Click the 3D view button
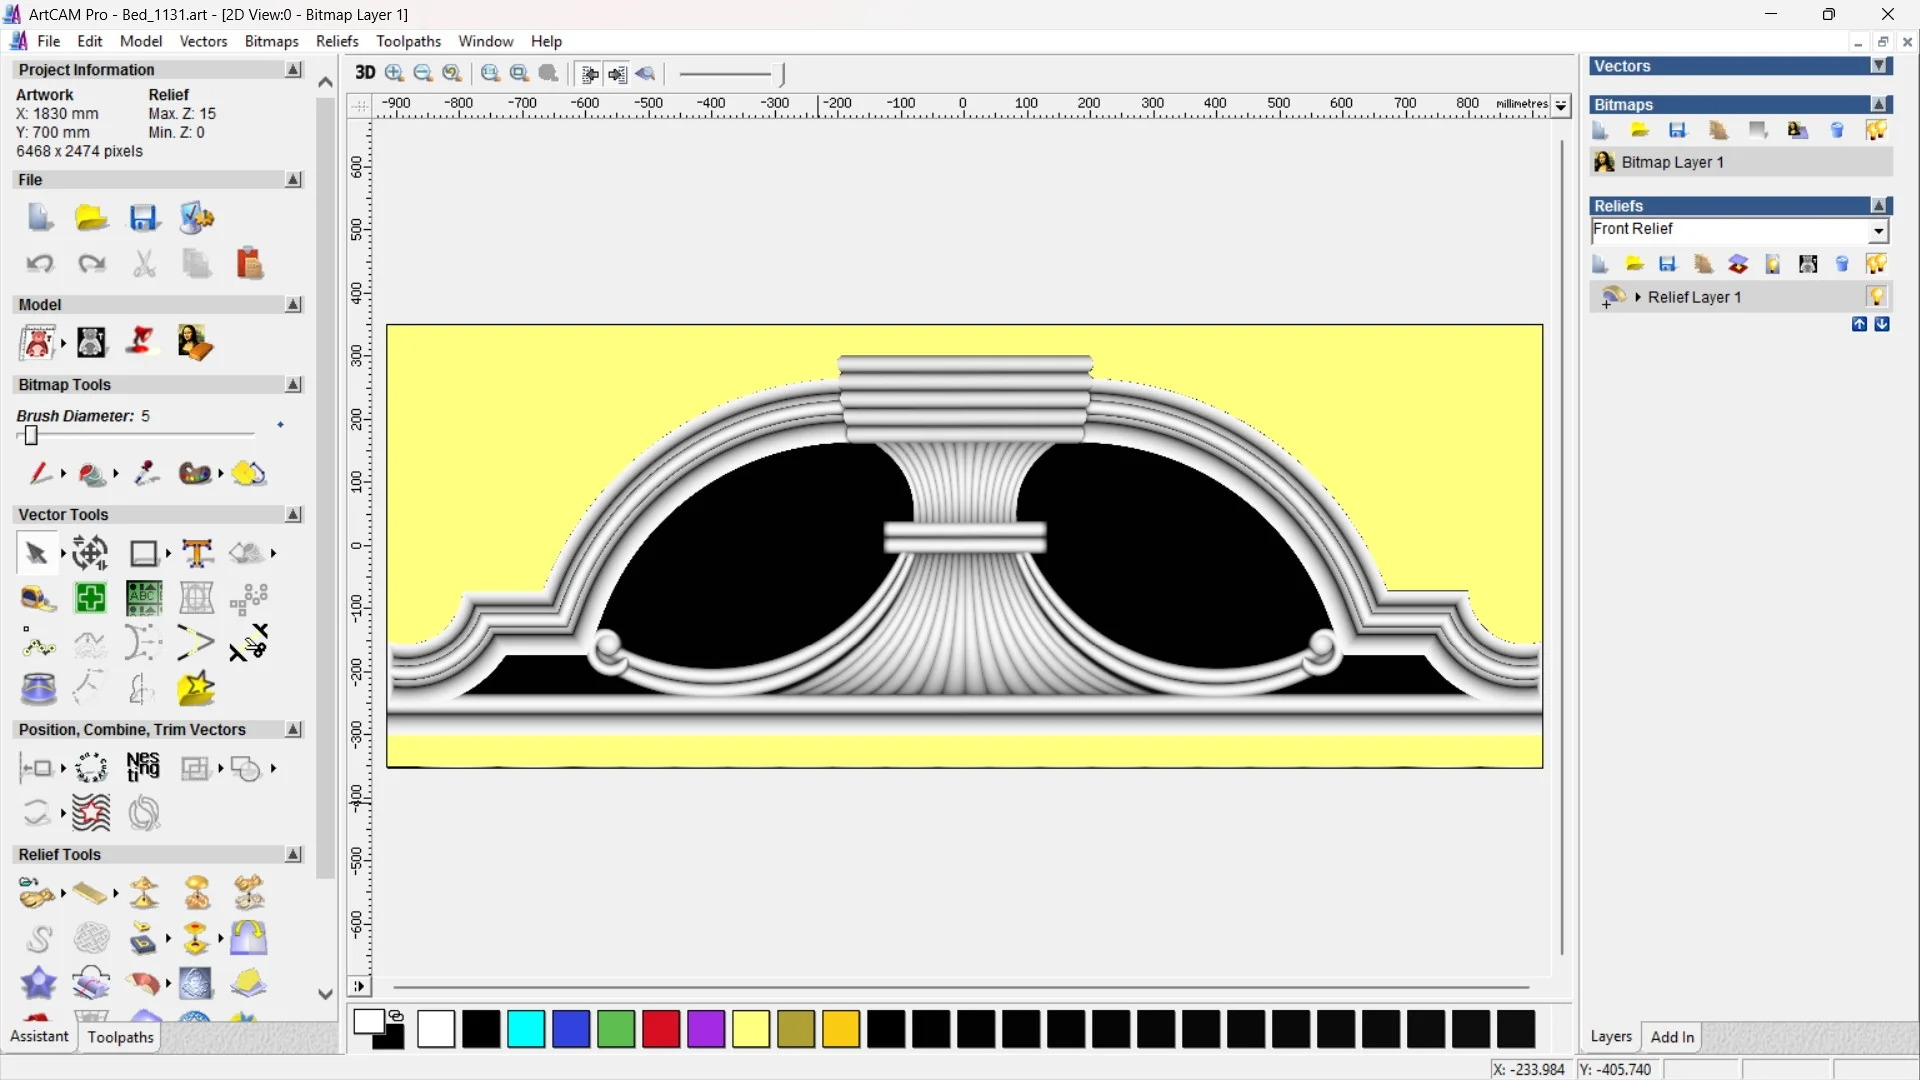1920x1080 pixels. pyautogui.click(x=365, y=73)
